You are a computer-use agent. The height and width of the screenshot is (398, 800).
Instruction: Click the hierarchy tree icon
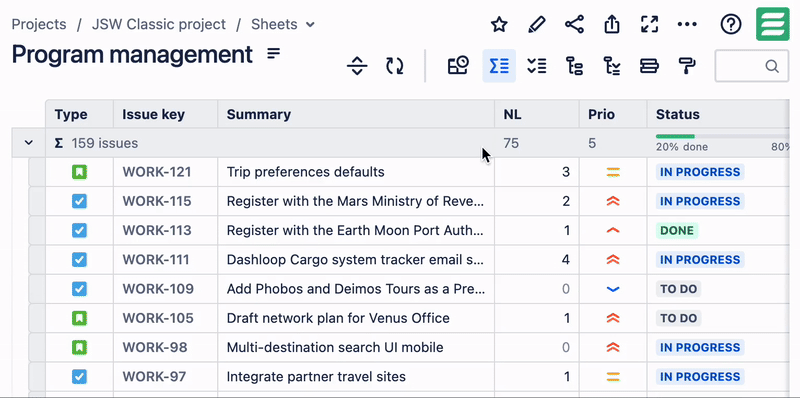(x=574, y=66)
